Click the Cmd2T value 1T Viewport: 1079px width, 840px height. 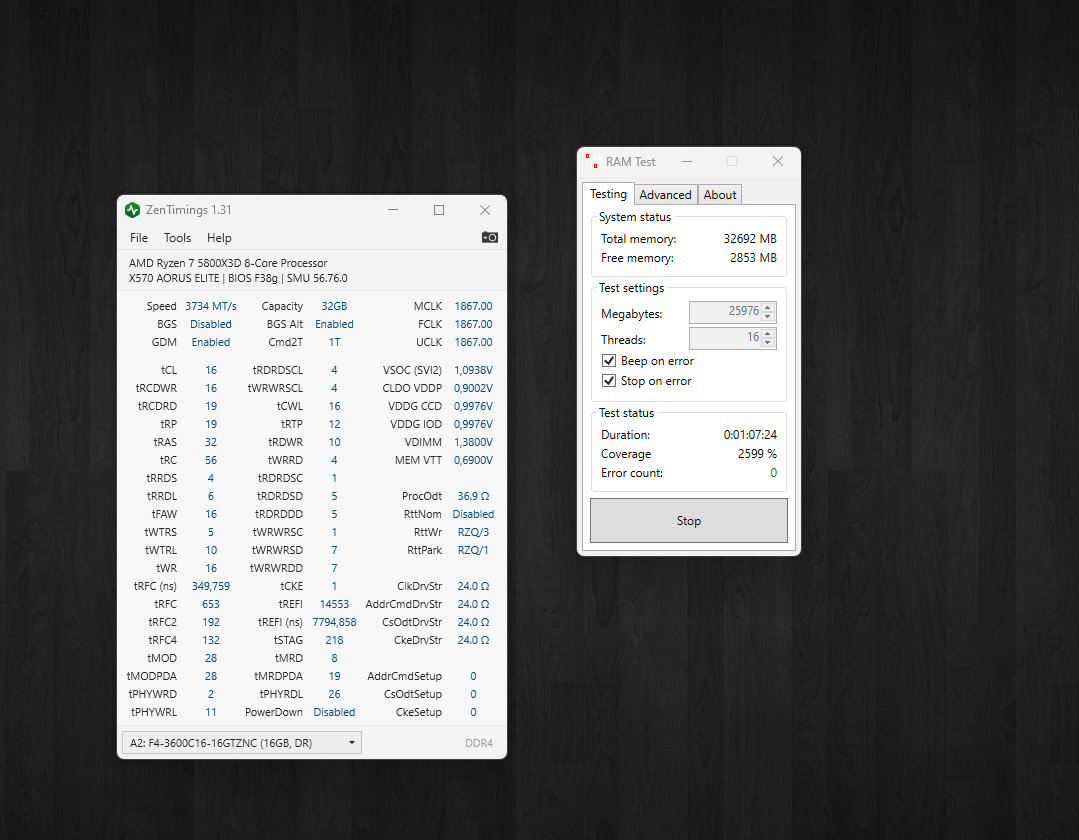pos(334,342)
